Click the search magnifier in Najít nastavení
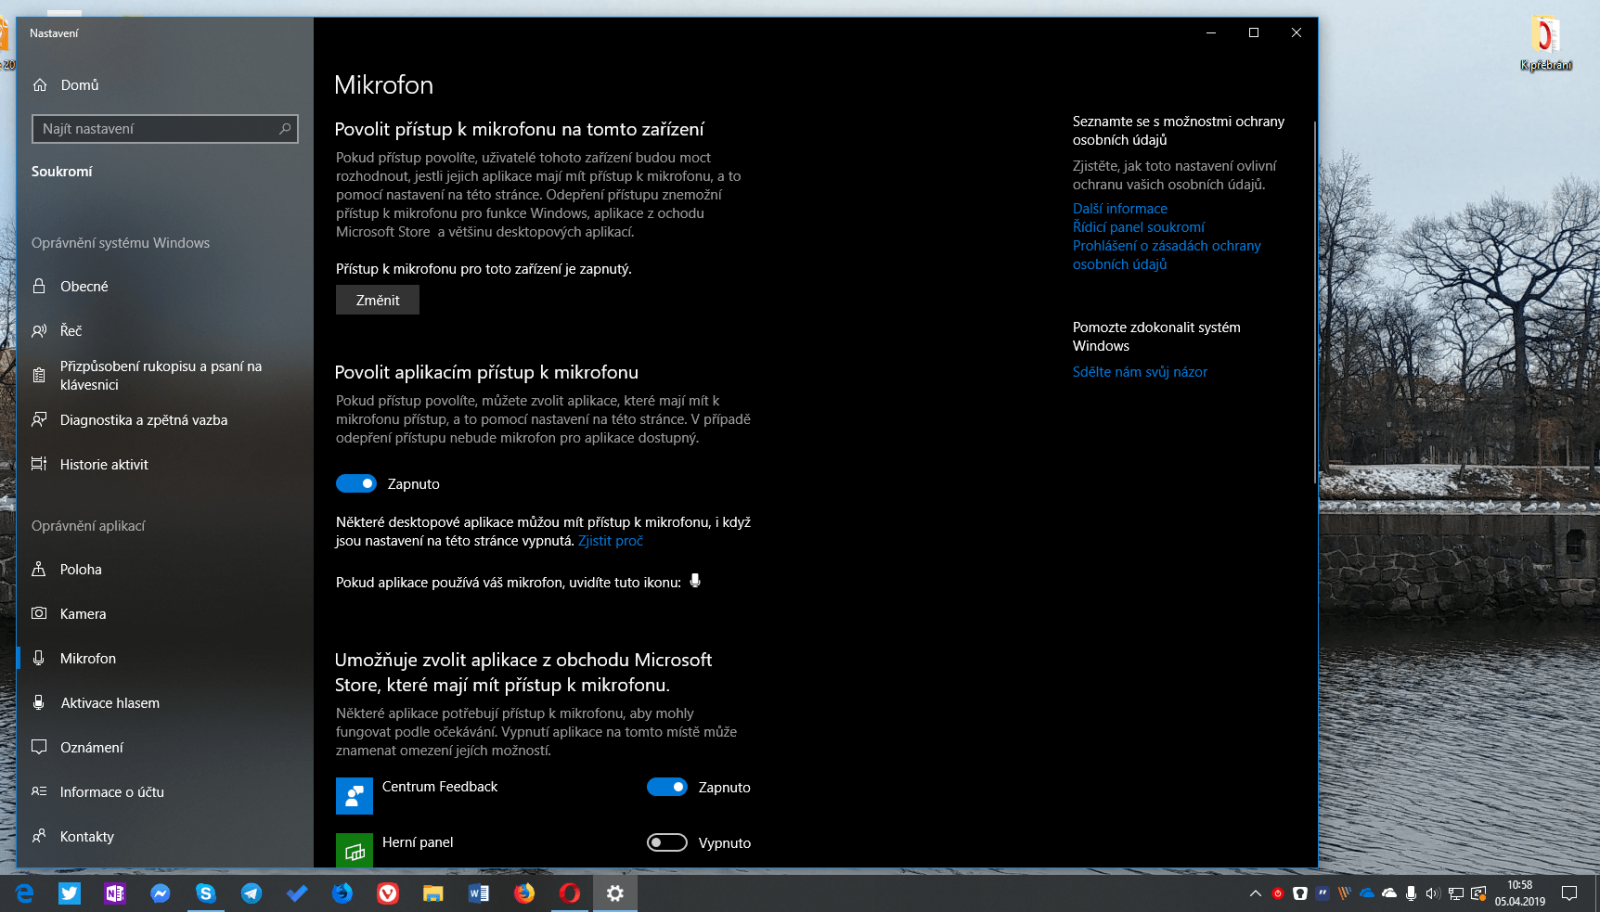This screenshot has width=1600, height=912. point(285,129)
